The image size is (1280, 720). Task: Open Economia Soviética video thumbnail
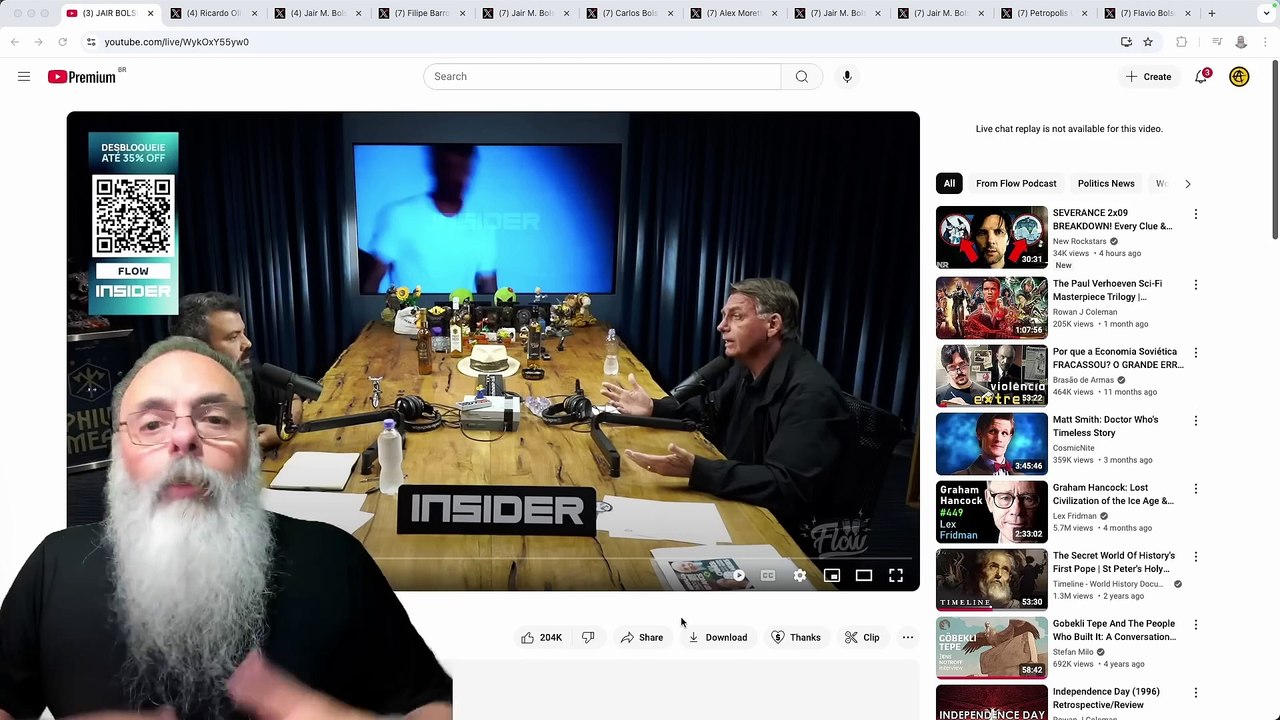point(991,376)
